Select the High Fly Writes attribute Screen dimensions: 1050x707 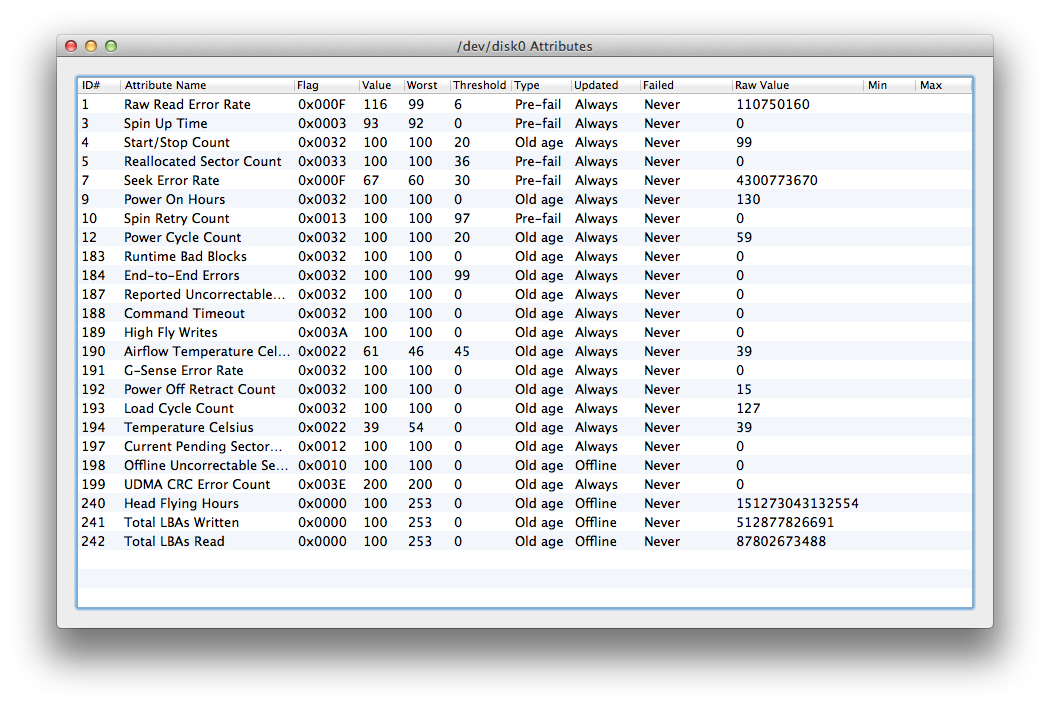tap(525, 333)
